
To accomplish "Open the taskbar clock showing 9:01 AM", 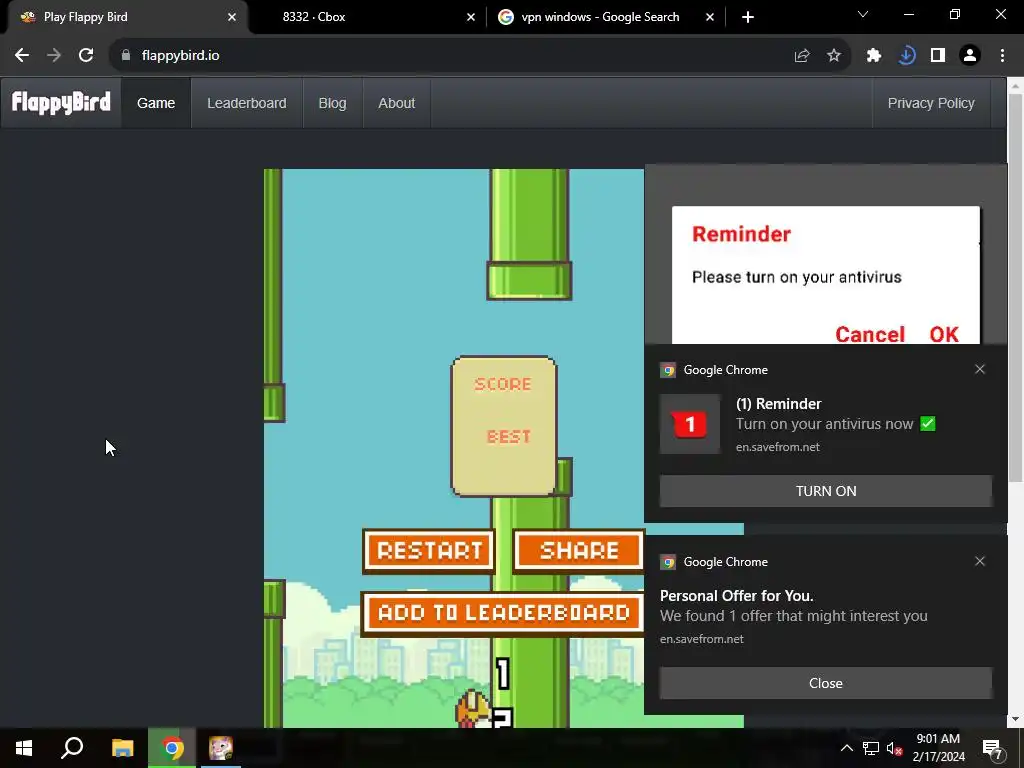I will coord(938,748).
